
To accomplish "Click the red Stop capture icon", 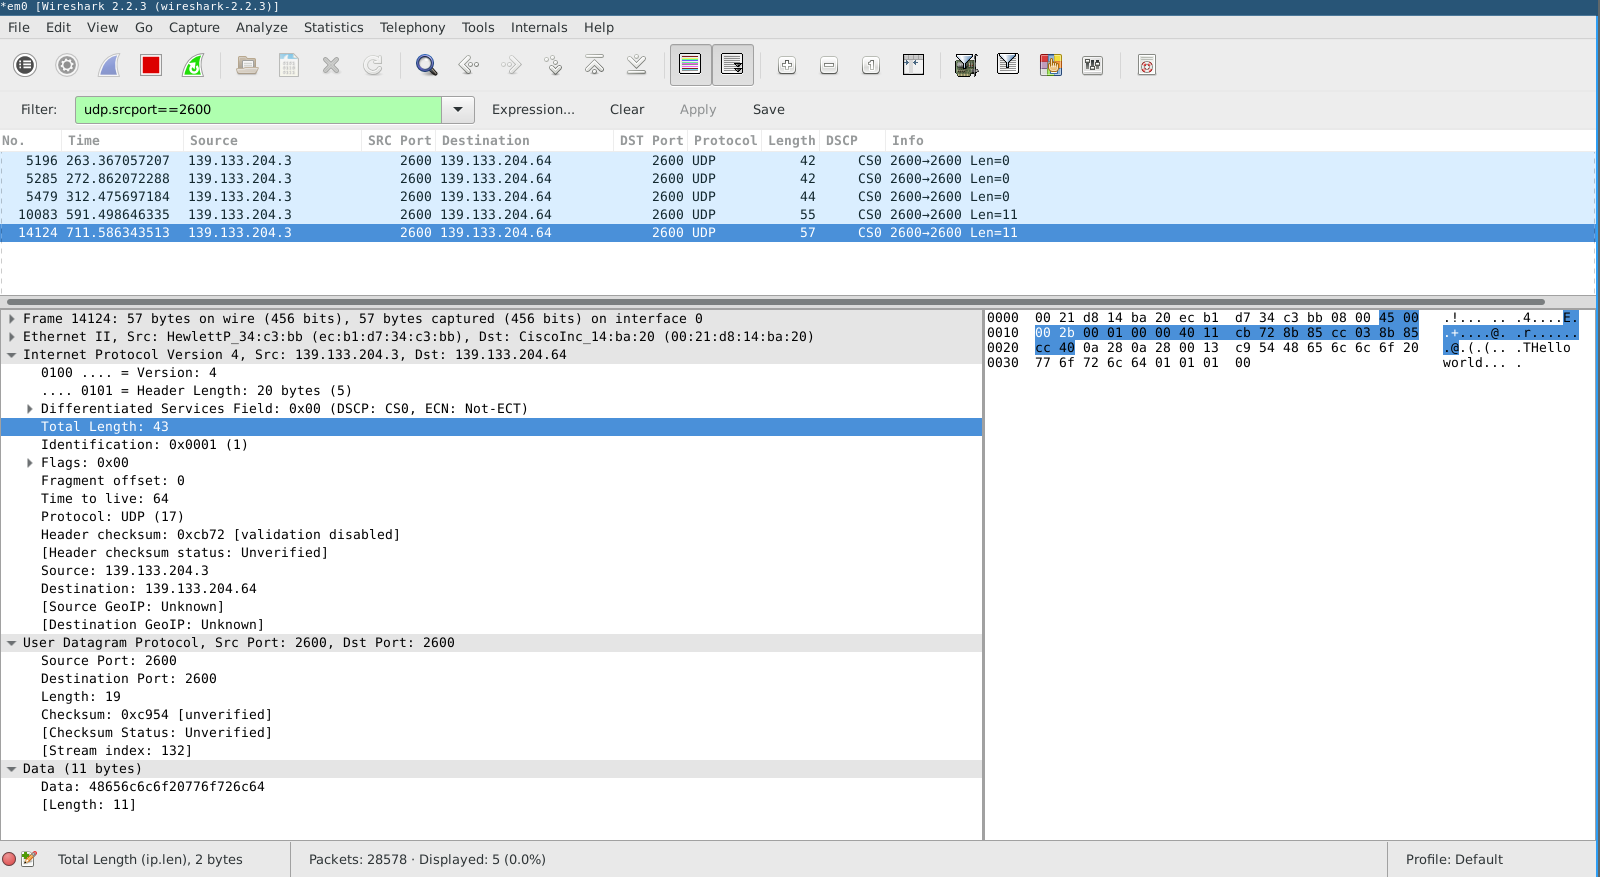I will tap(151, 66).
